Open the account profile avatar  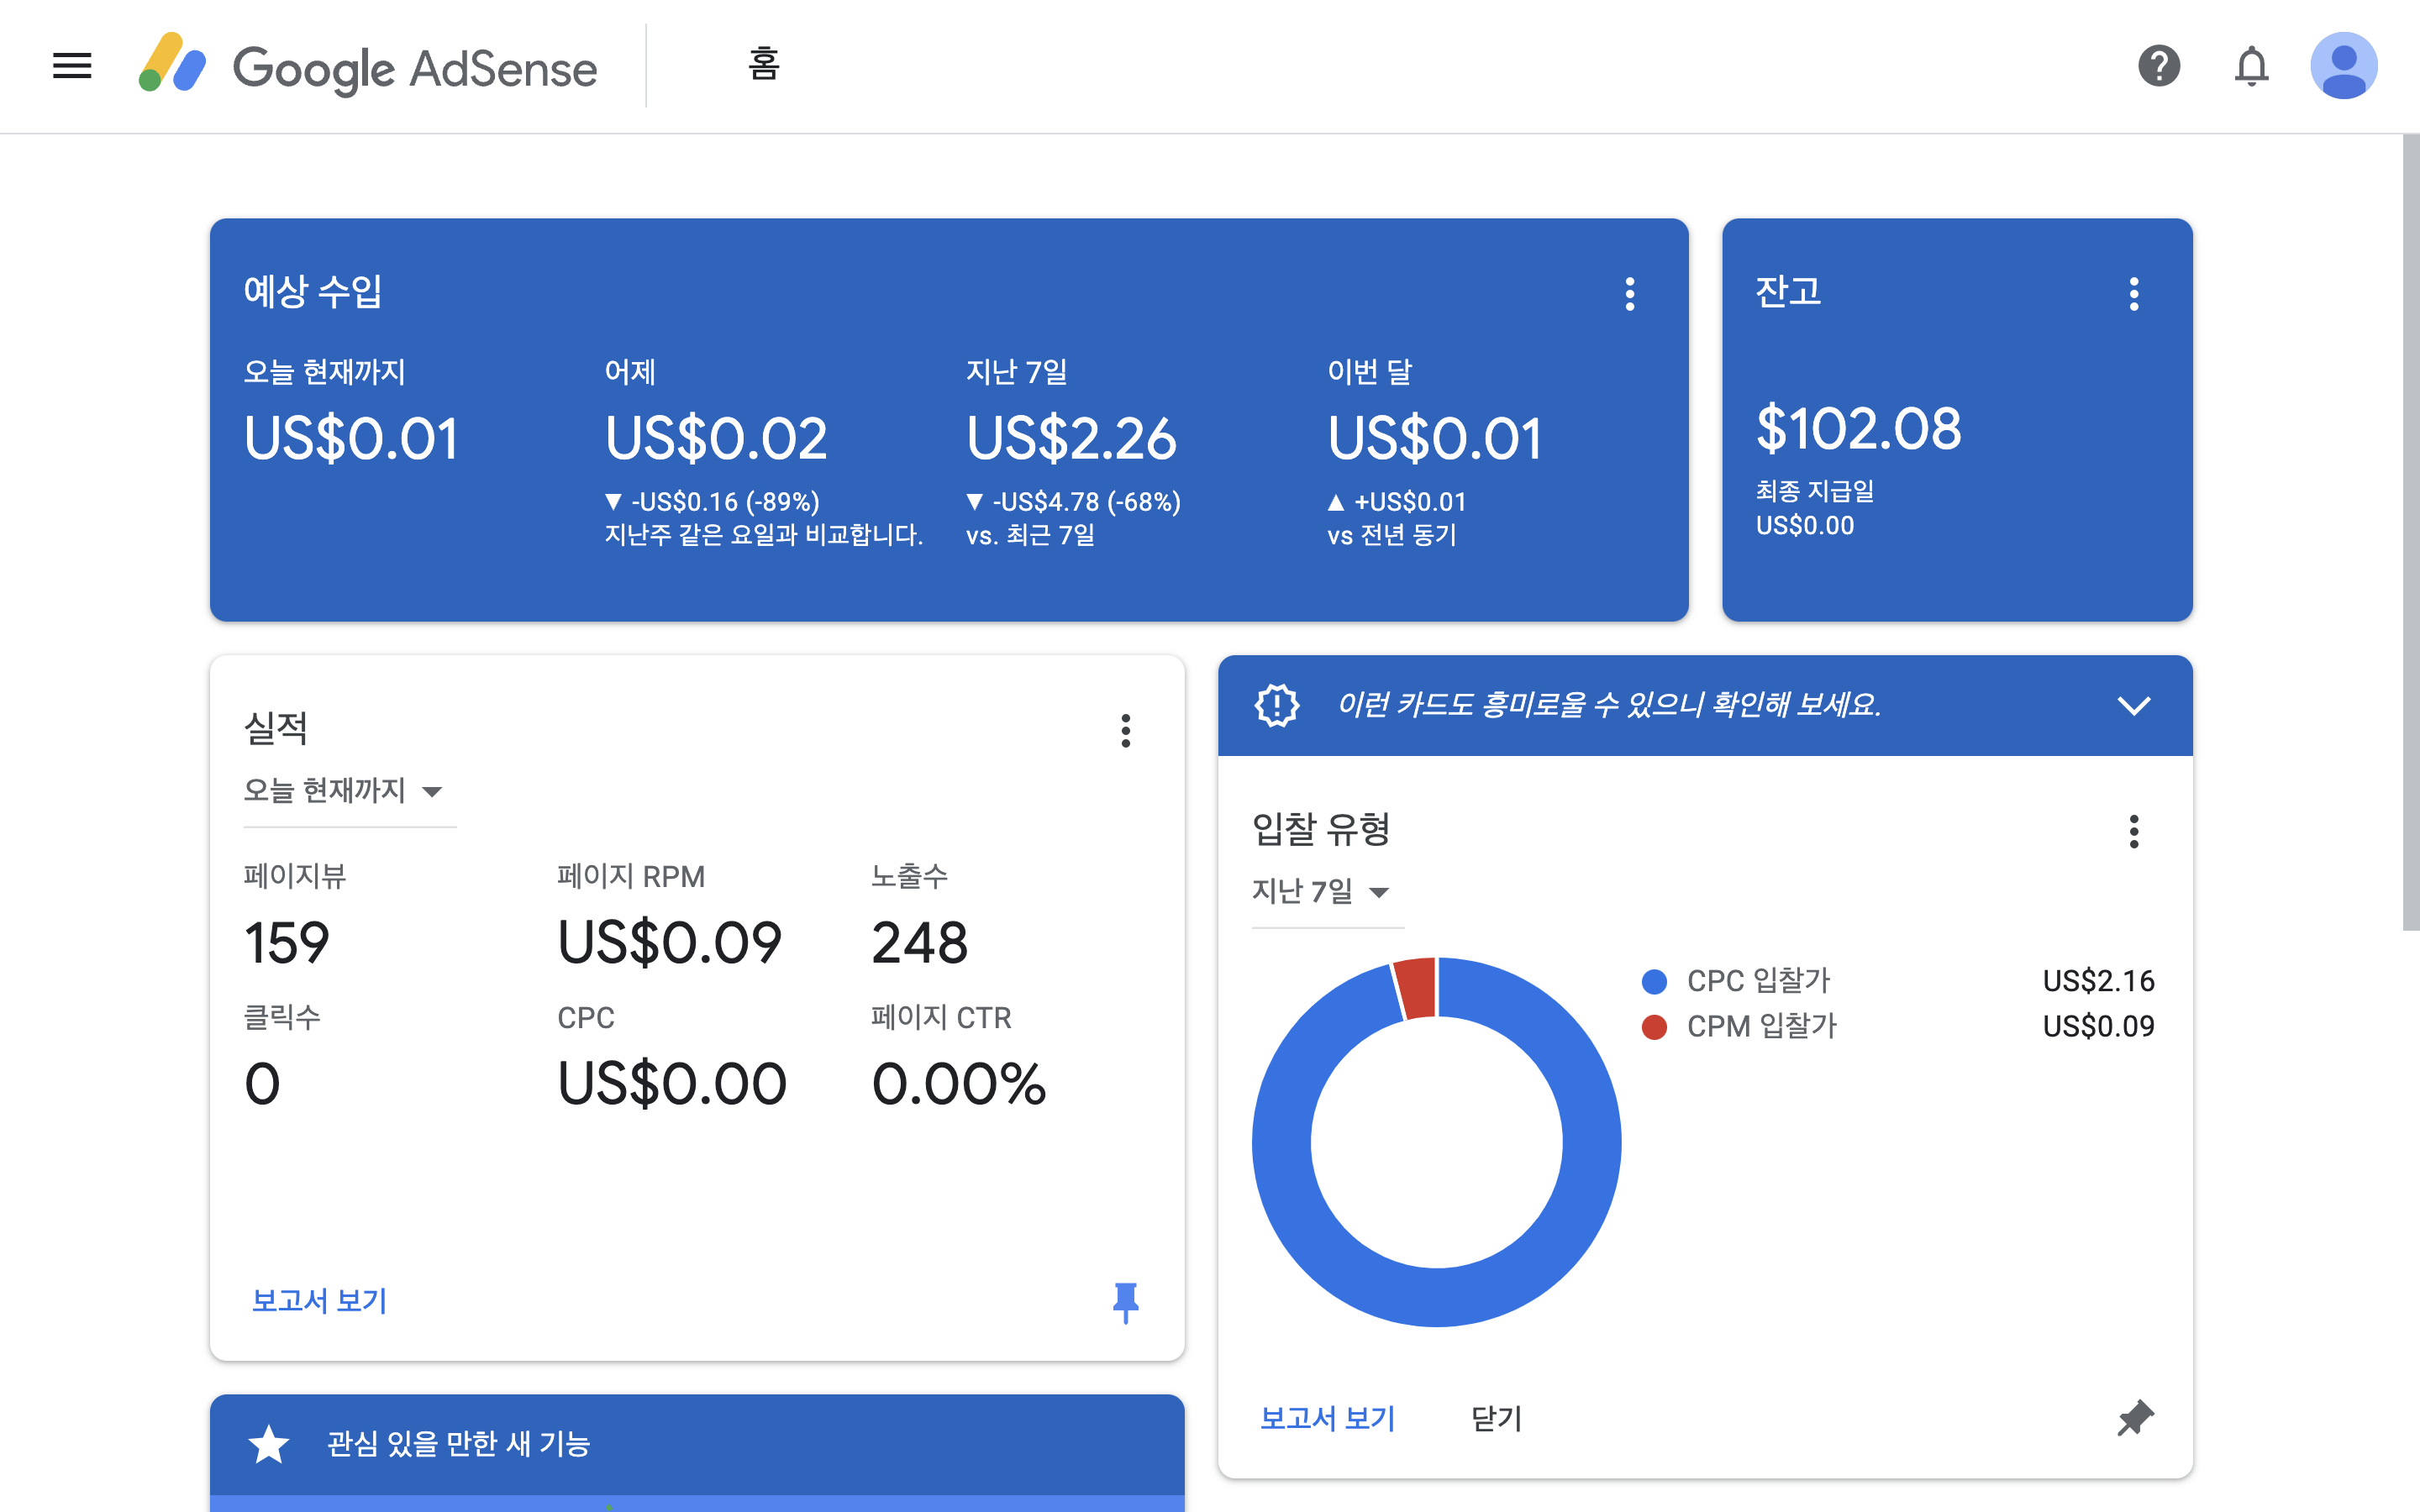click(x=2343, y=66)
